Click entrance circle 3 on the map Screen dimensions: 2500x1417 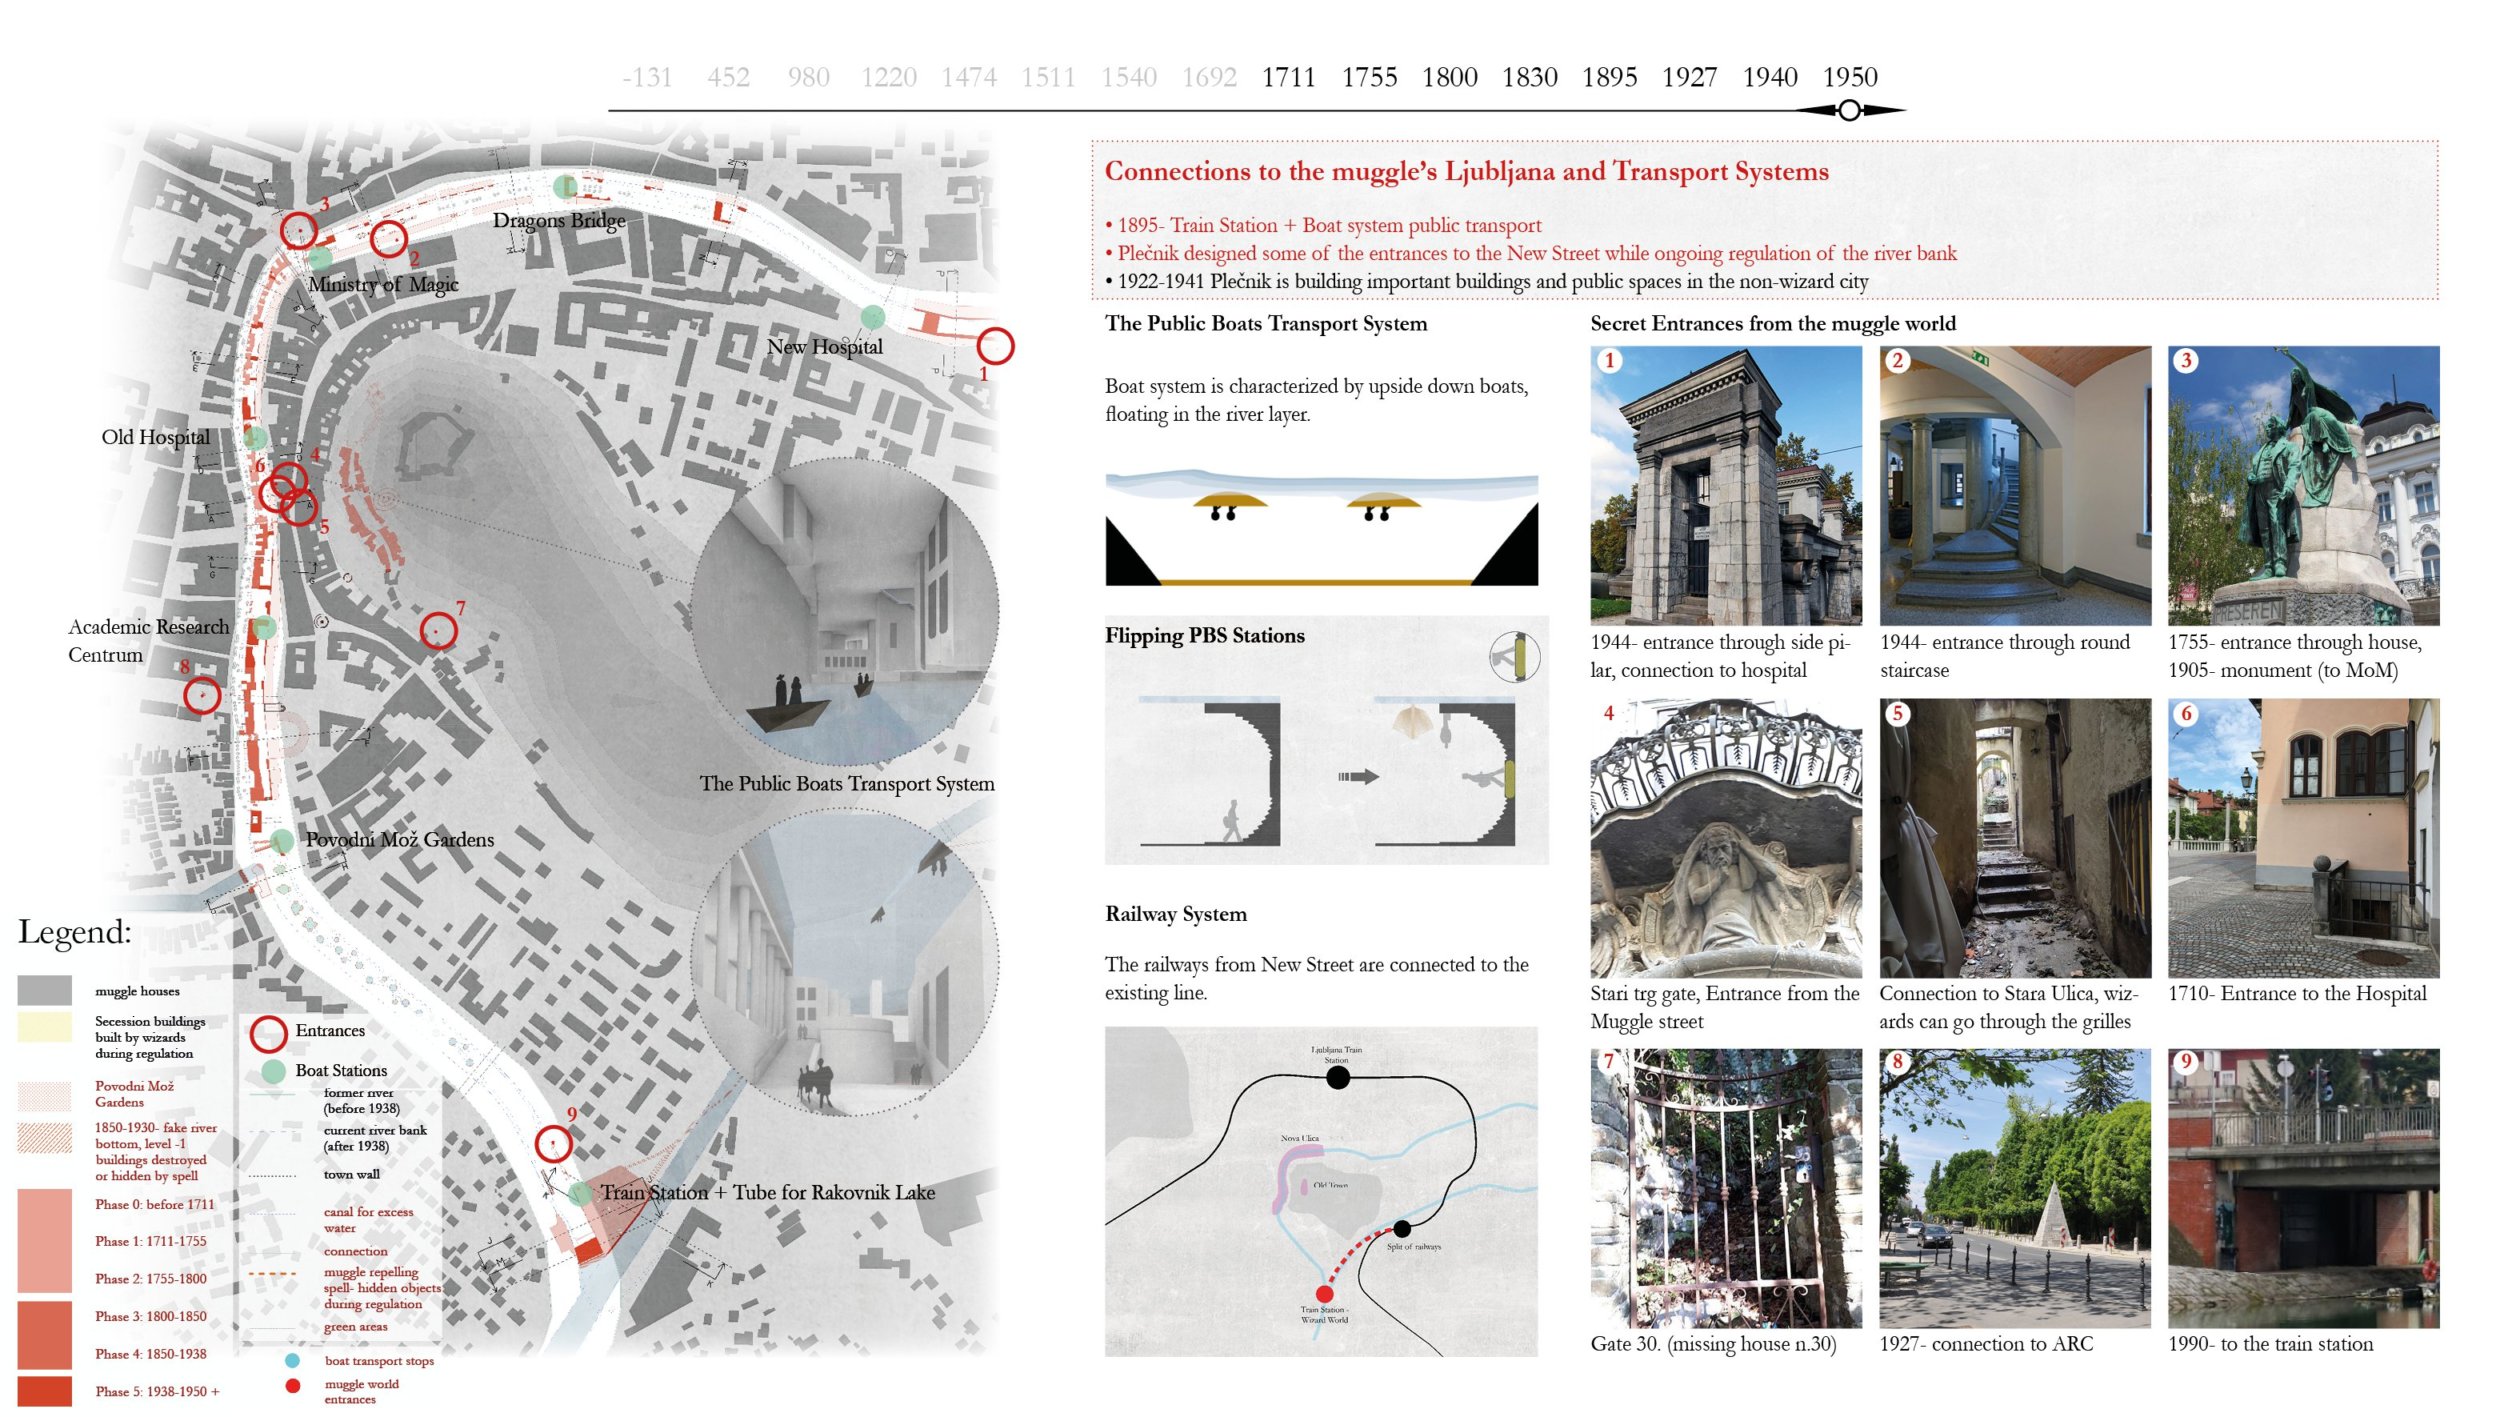click(298, 231)
